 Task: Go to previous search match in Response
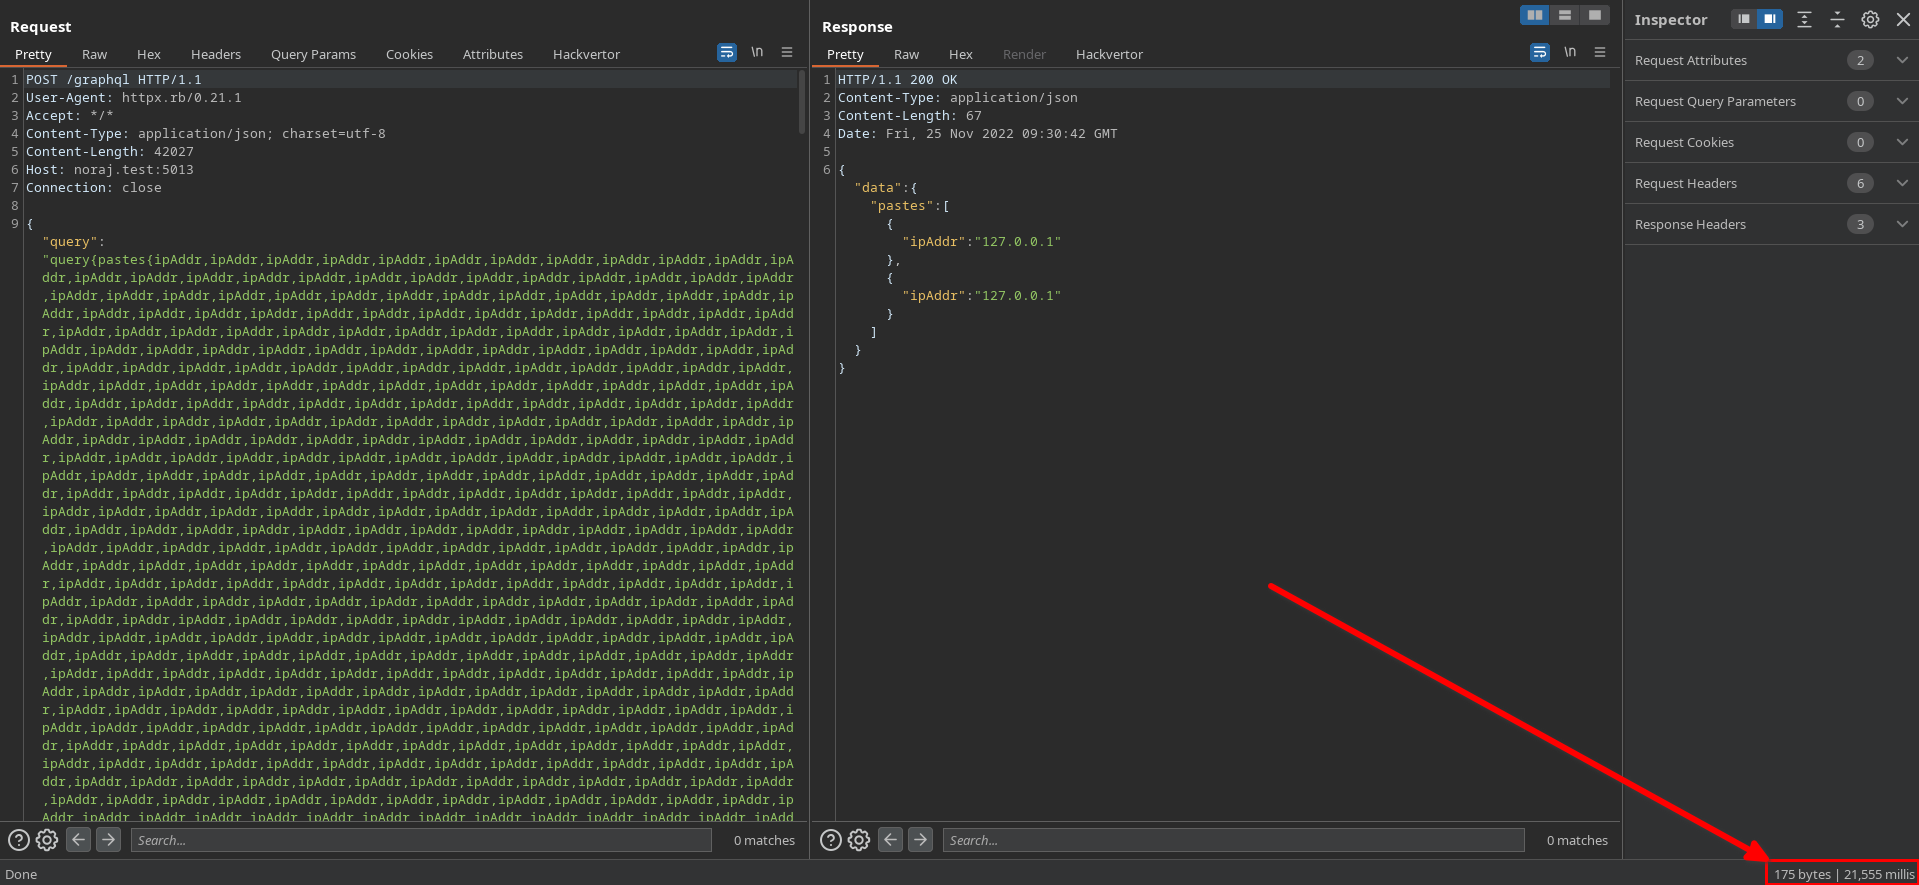click(x=891, y=840)
